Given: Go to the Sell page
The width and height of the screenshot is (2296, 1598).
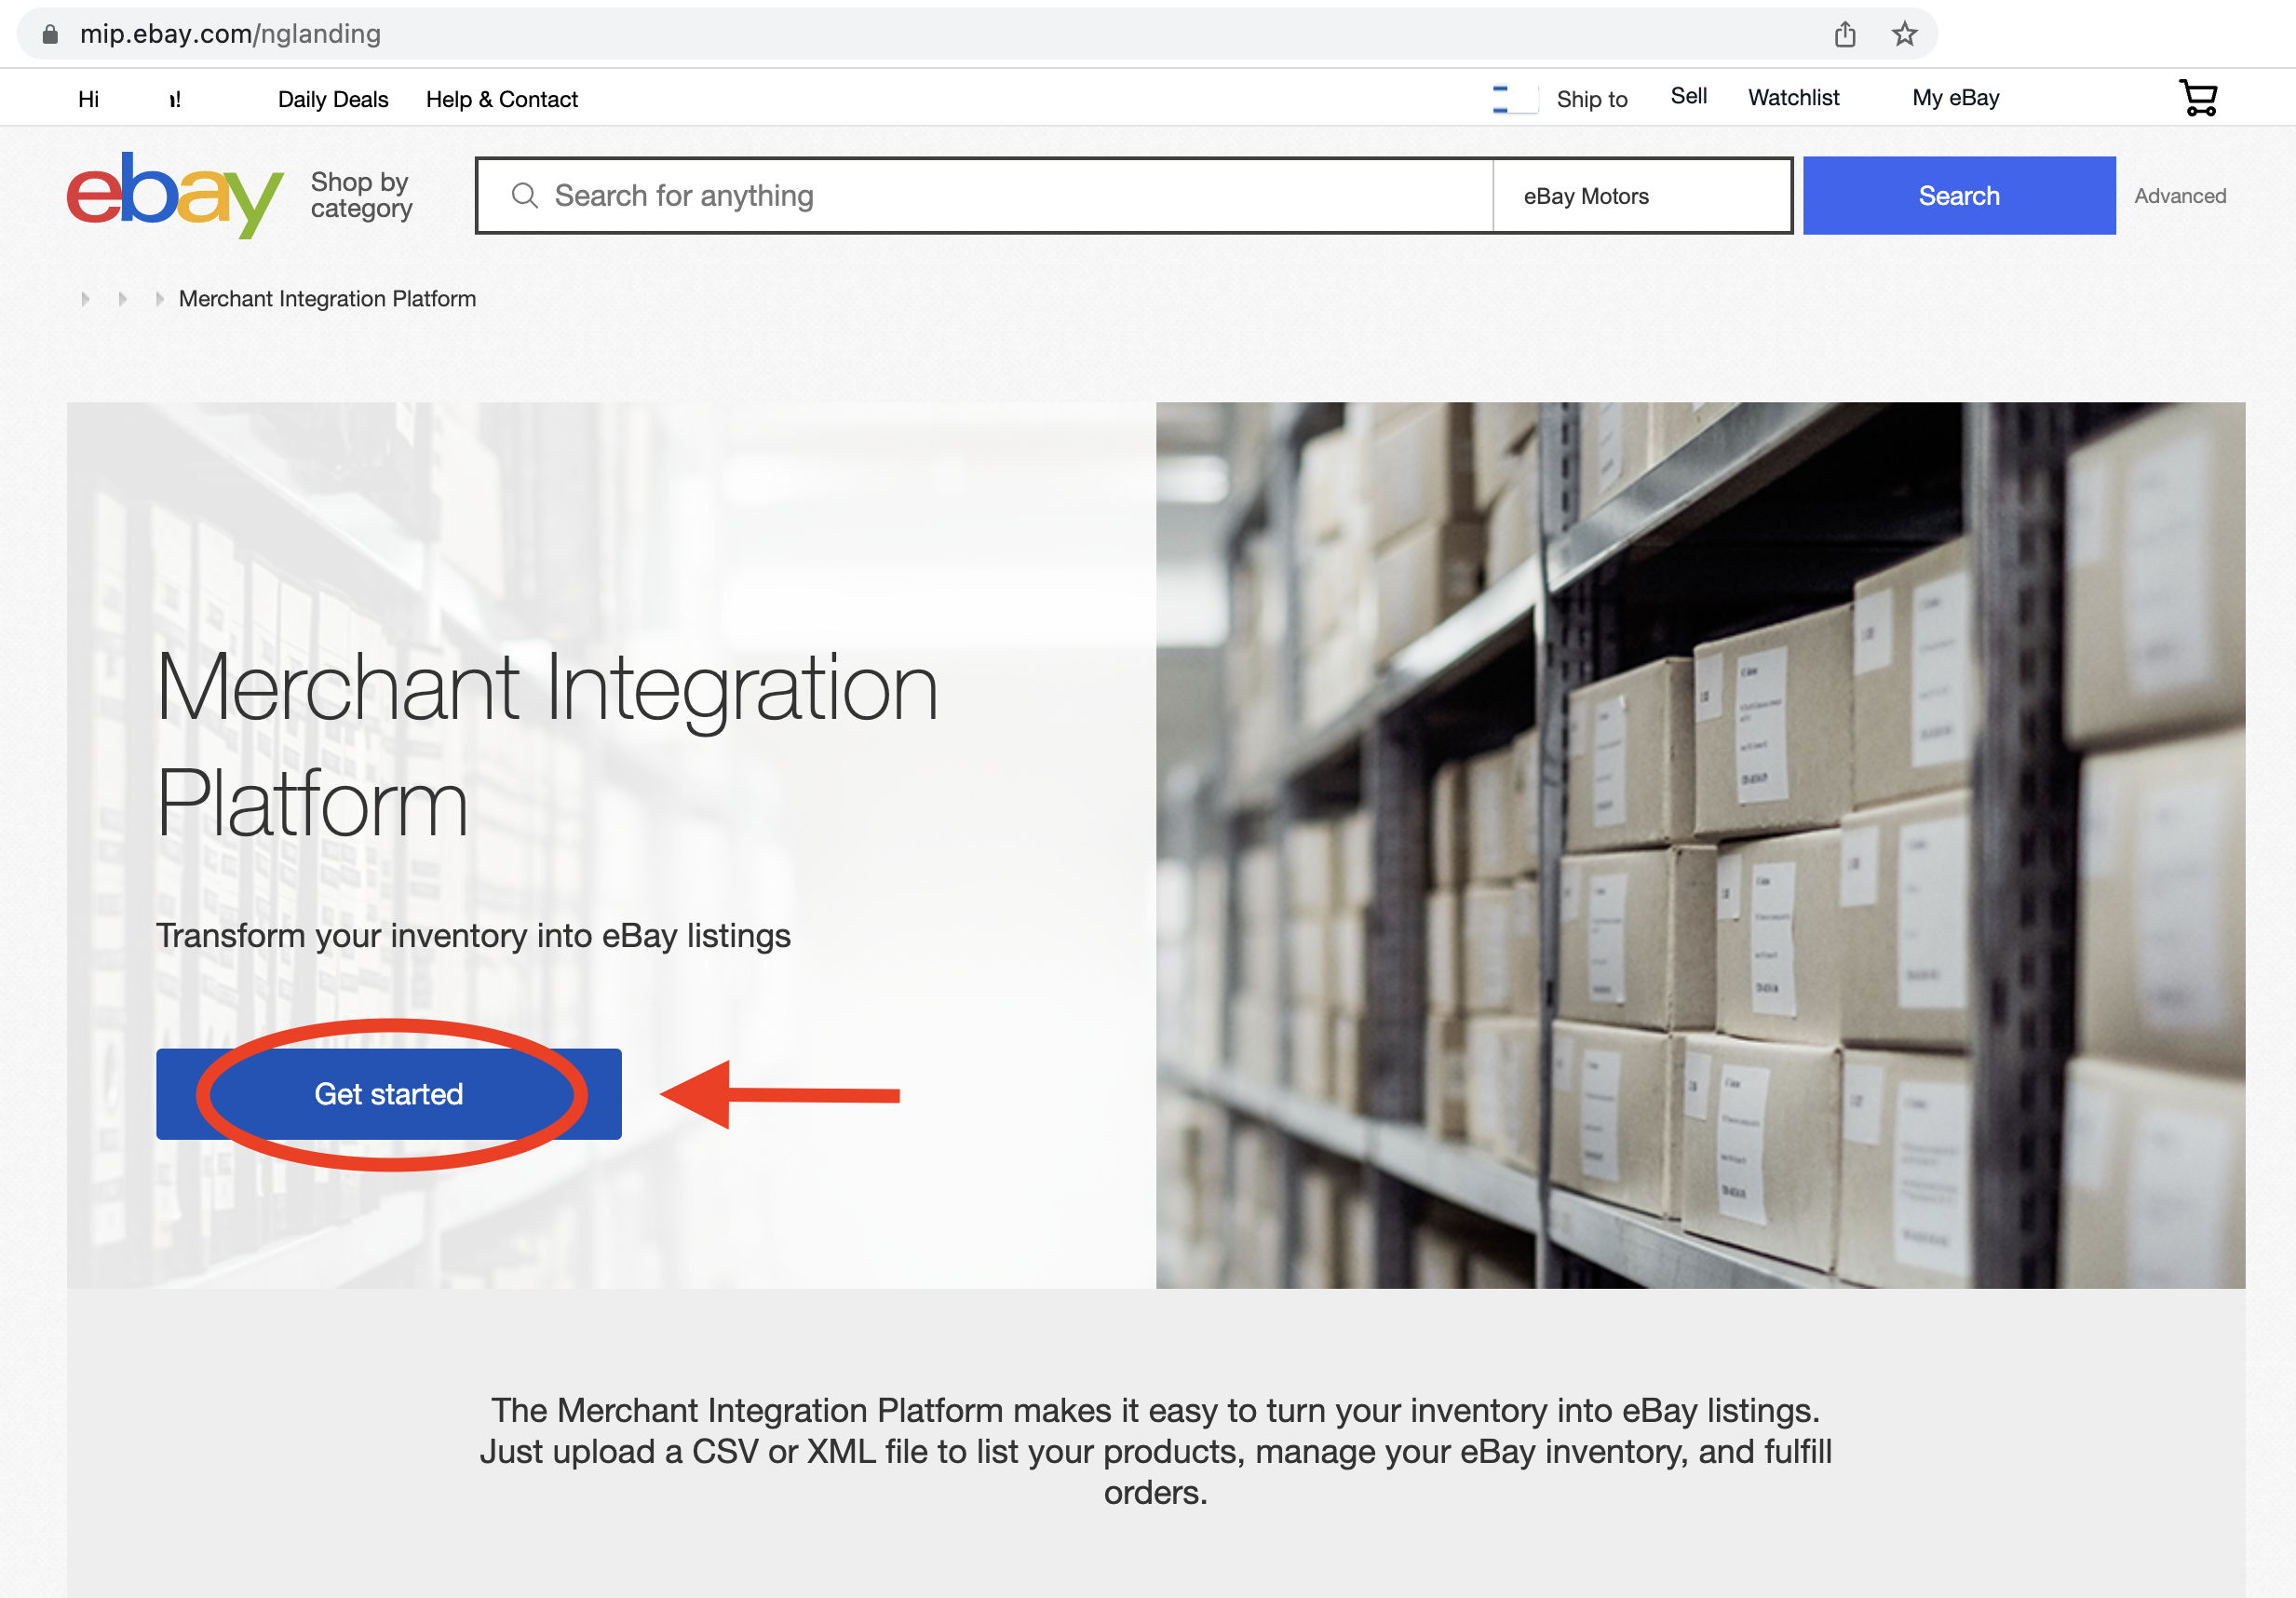Looking at the screenshot, I should (1688, 96).
